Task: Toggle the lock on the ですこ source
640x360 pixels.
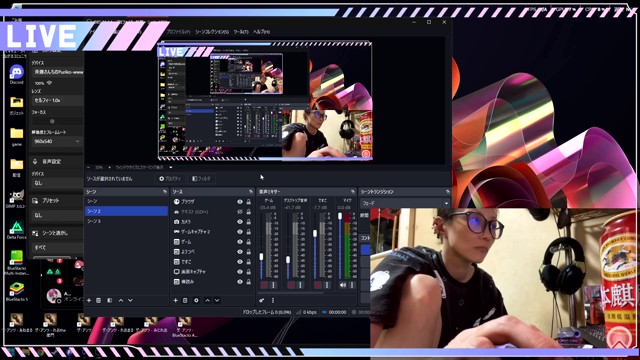Action: [x=248, y=262]
